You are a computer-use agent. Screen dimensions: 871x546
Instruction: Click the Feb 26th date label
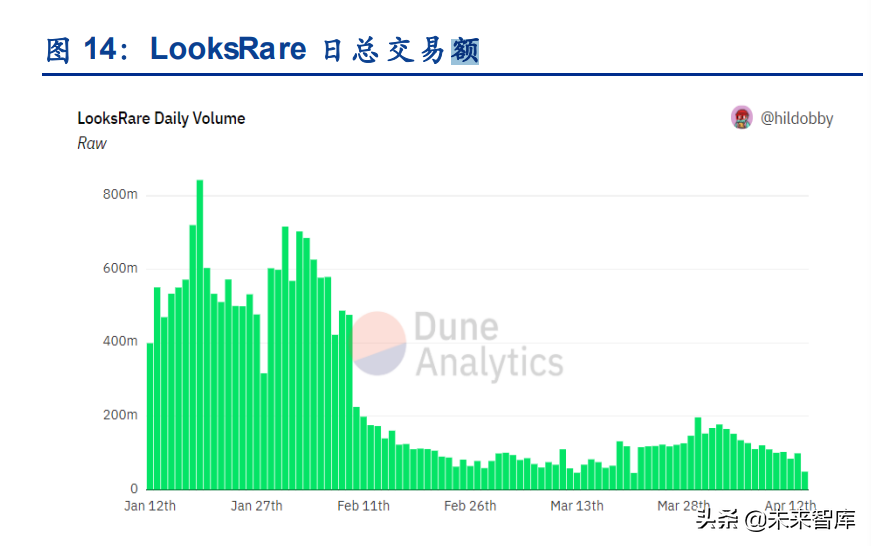point(470,506)
